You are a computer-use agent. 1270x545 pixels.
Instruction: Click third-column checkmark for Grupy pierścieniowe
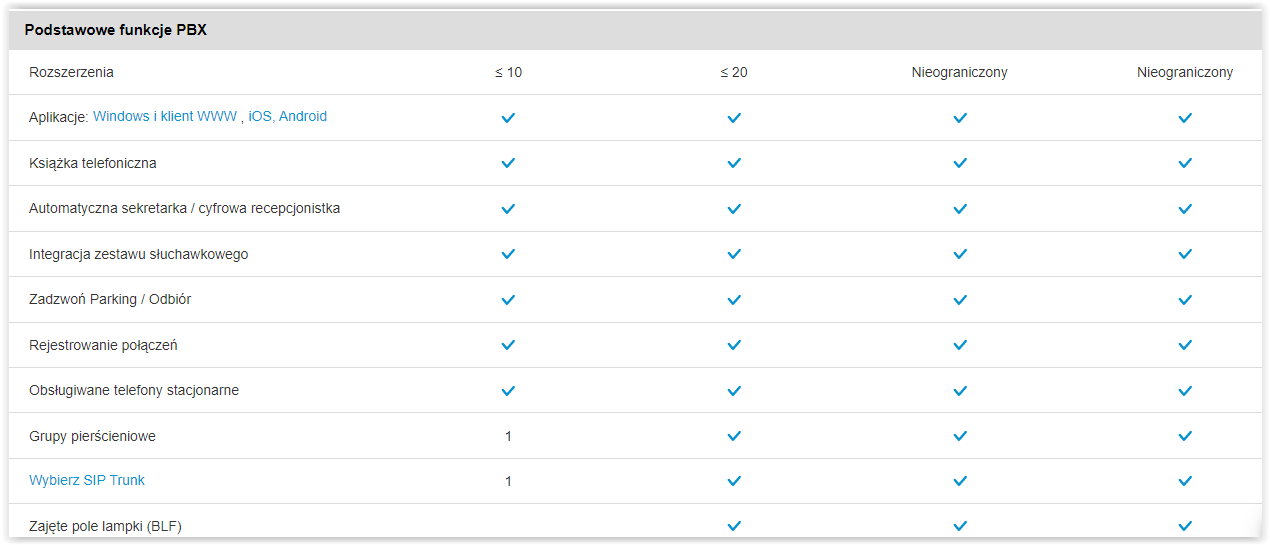(960, 436)
